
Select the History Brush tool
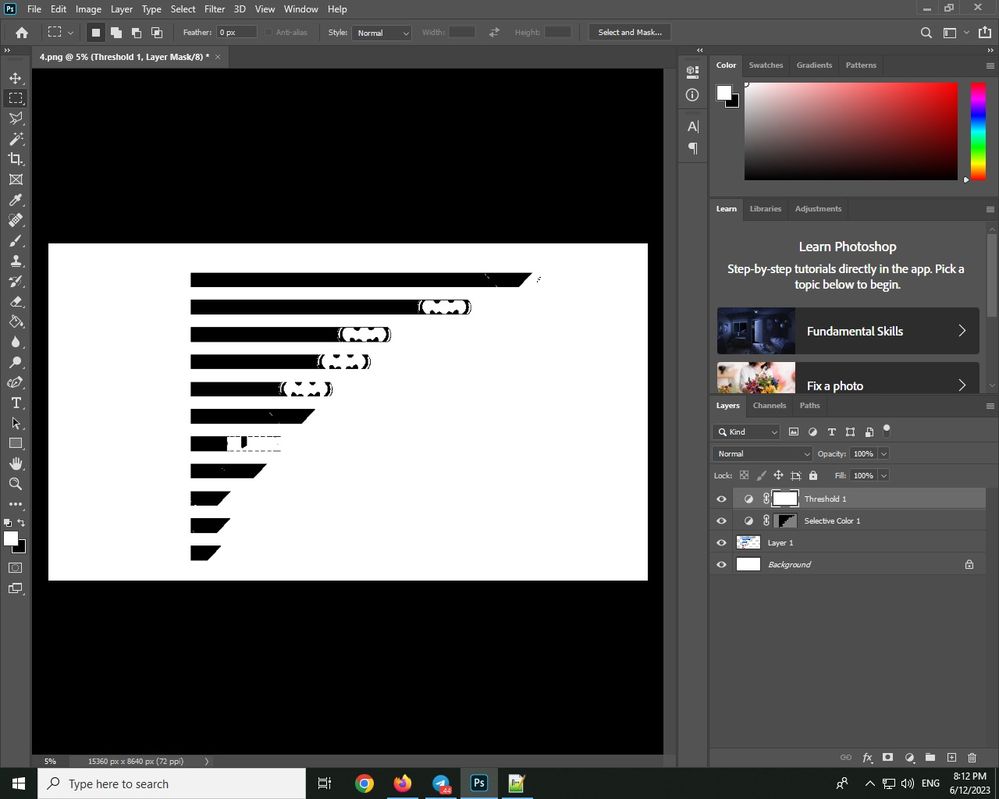pos(15,281)
